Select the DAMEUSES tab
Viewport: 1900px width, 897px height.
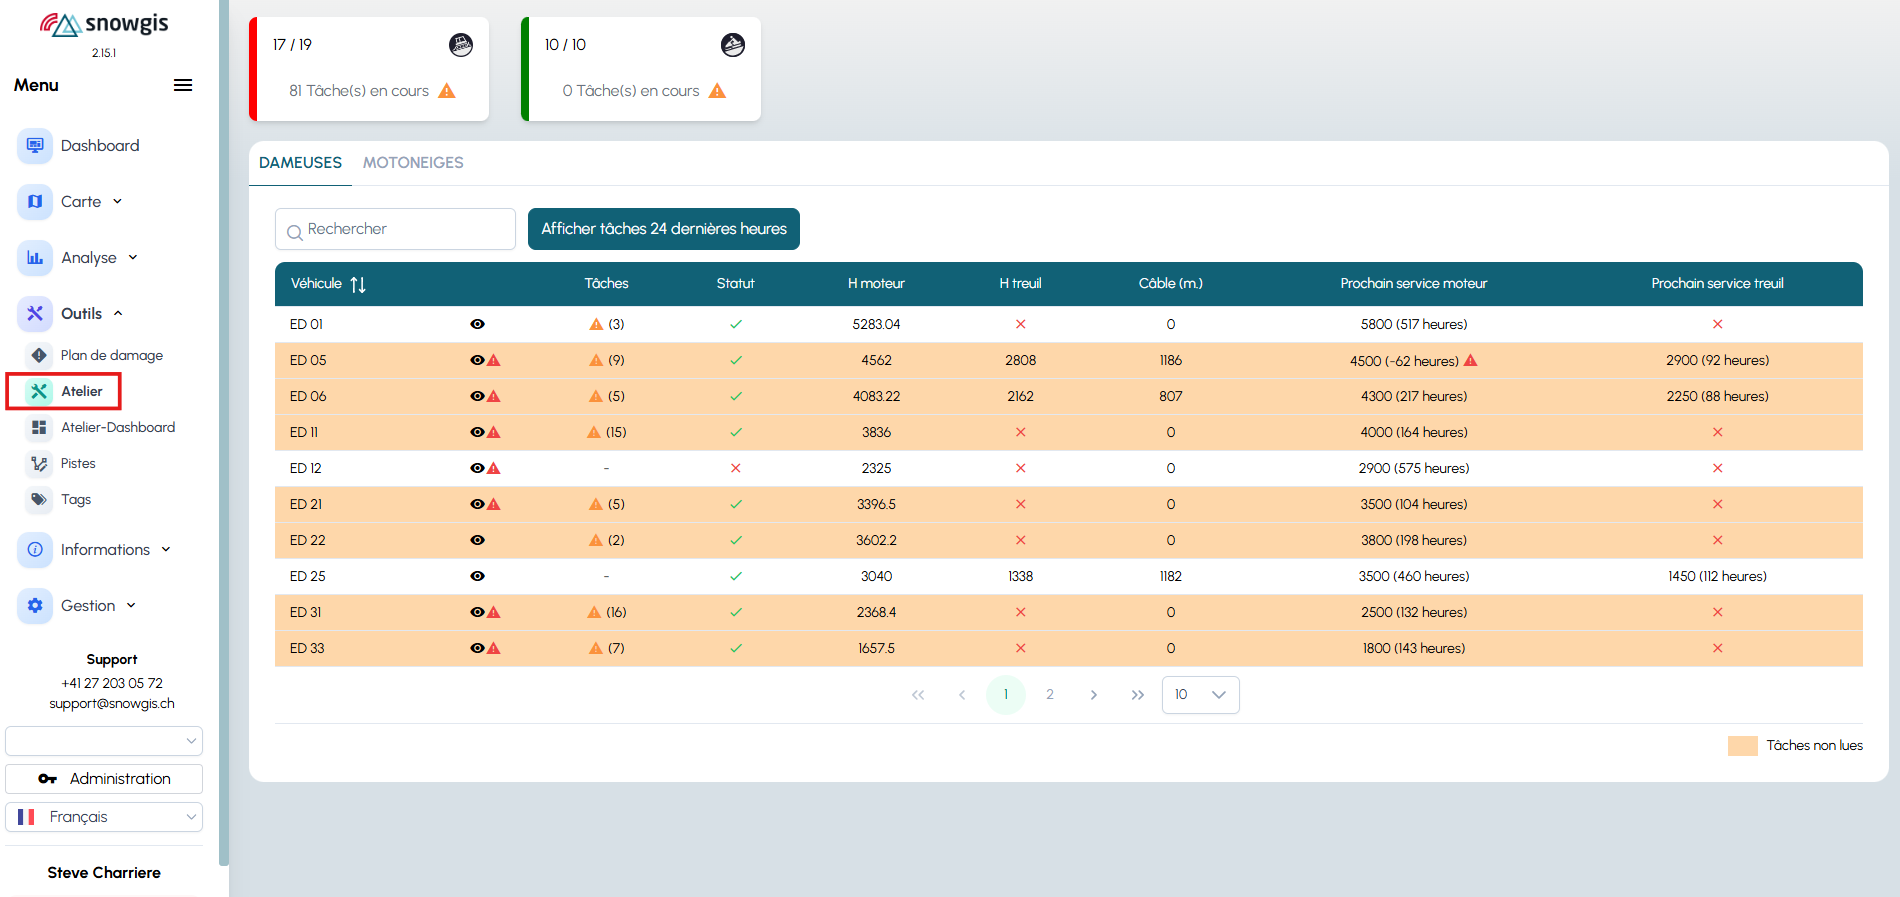click(300, 162)
